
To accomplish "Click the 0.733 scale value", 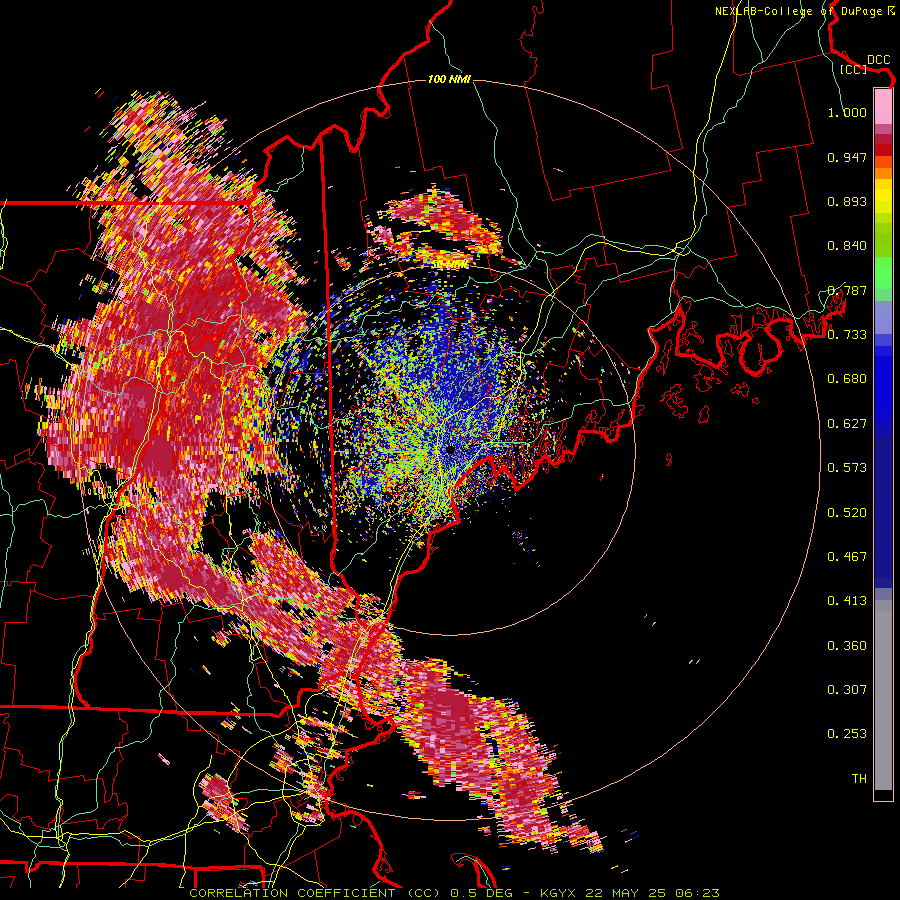I will [x=847, y=335].
